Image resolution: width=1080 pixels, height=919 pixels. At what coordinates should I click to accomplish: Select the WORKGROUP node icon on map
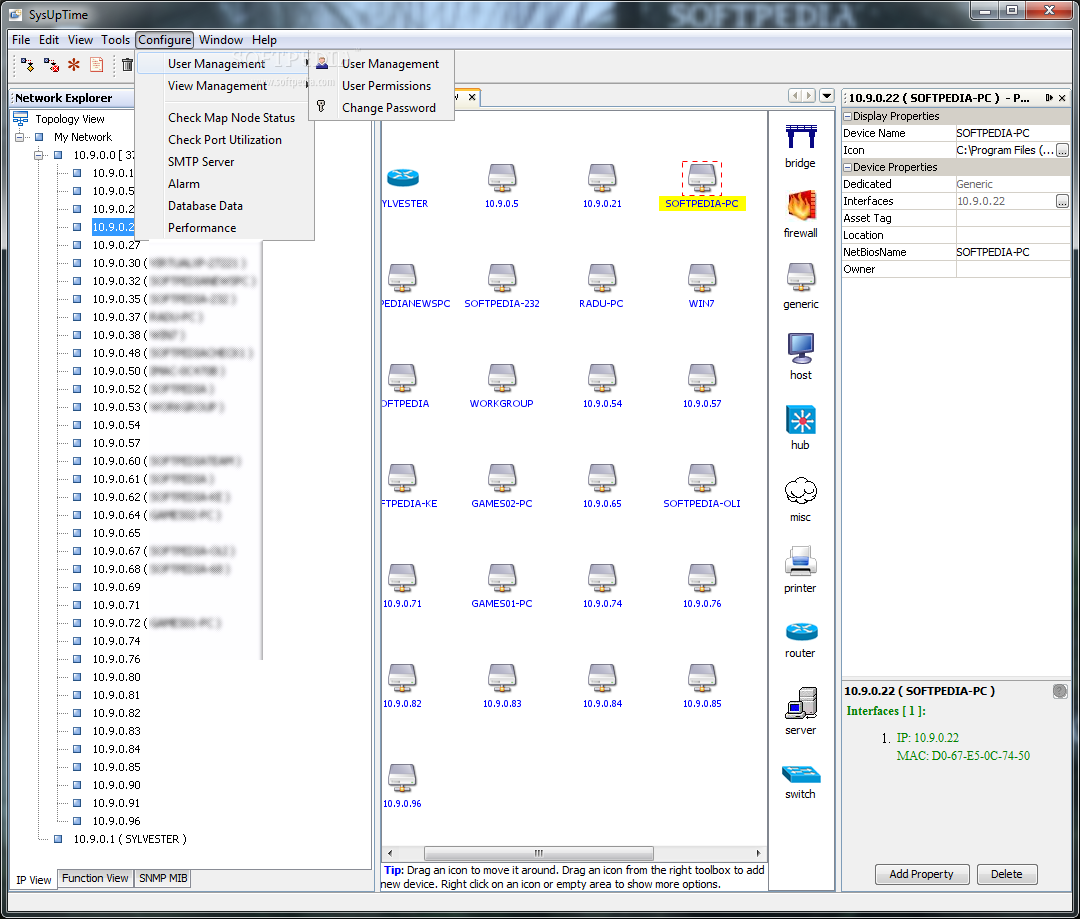[x=502, y=378]
